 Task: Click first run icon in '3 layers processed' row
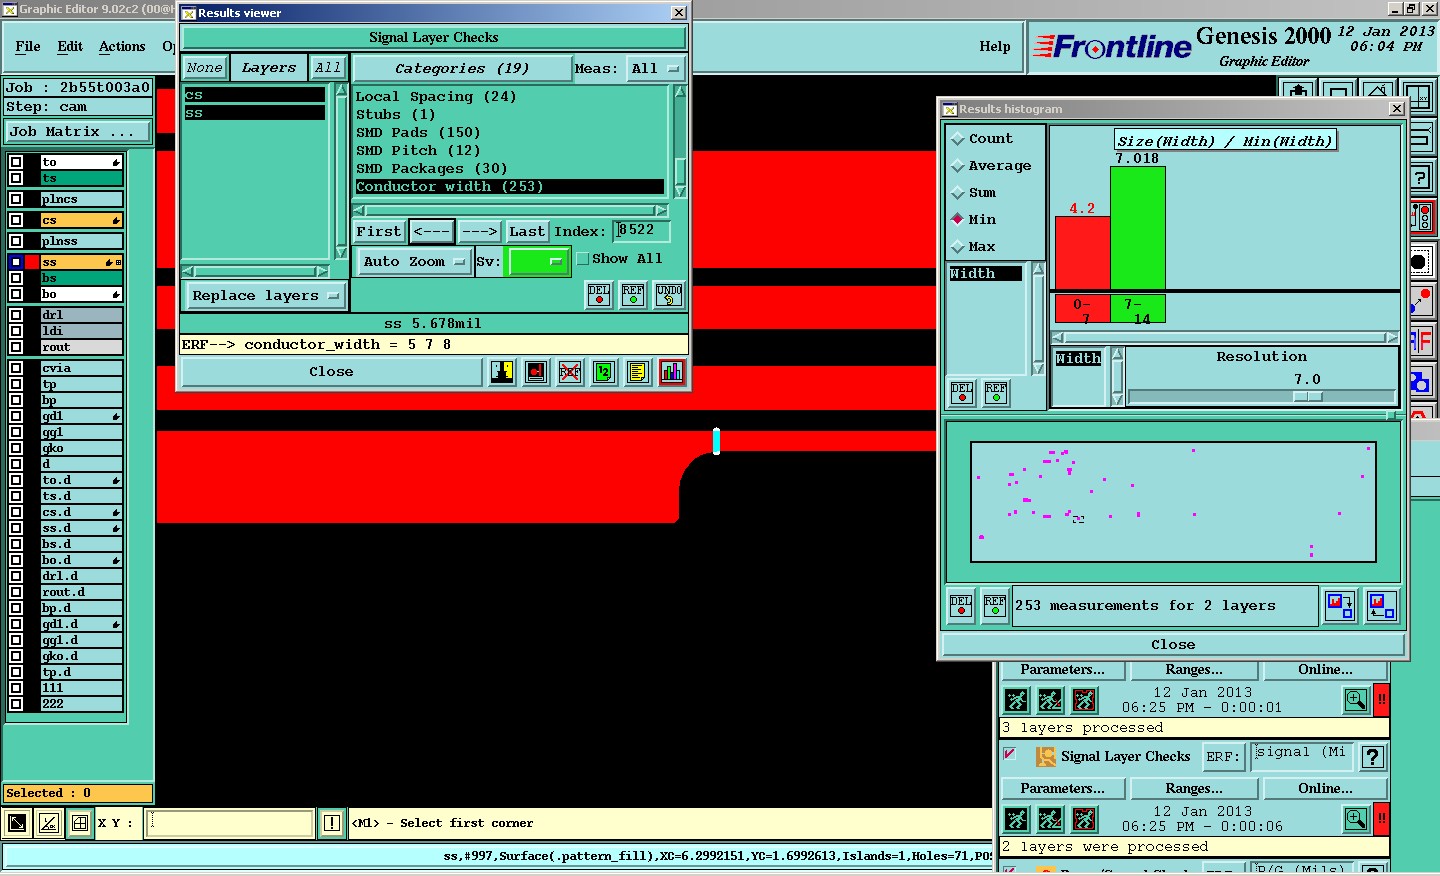click(1016, 700)
